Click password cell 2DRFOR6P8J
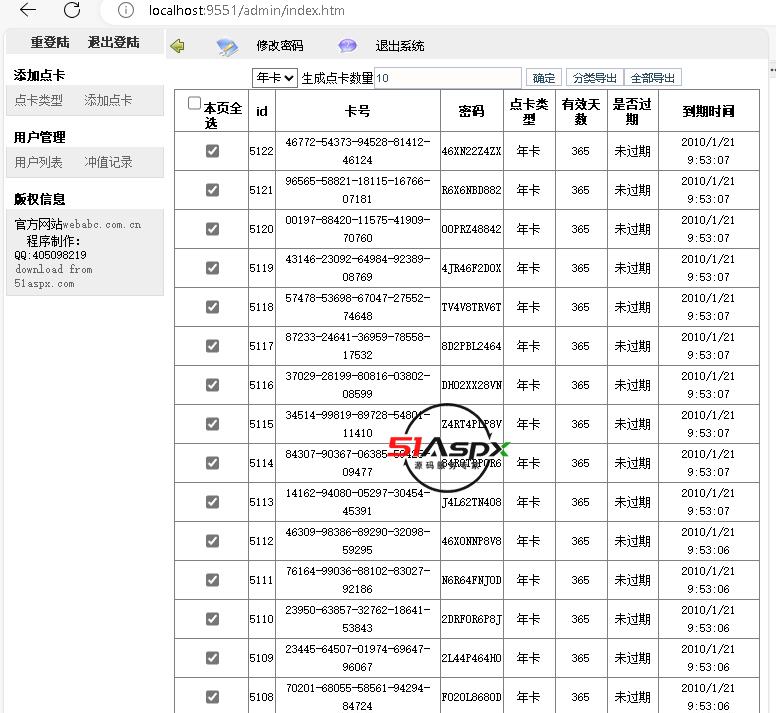 (x=471, y=619)
